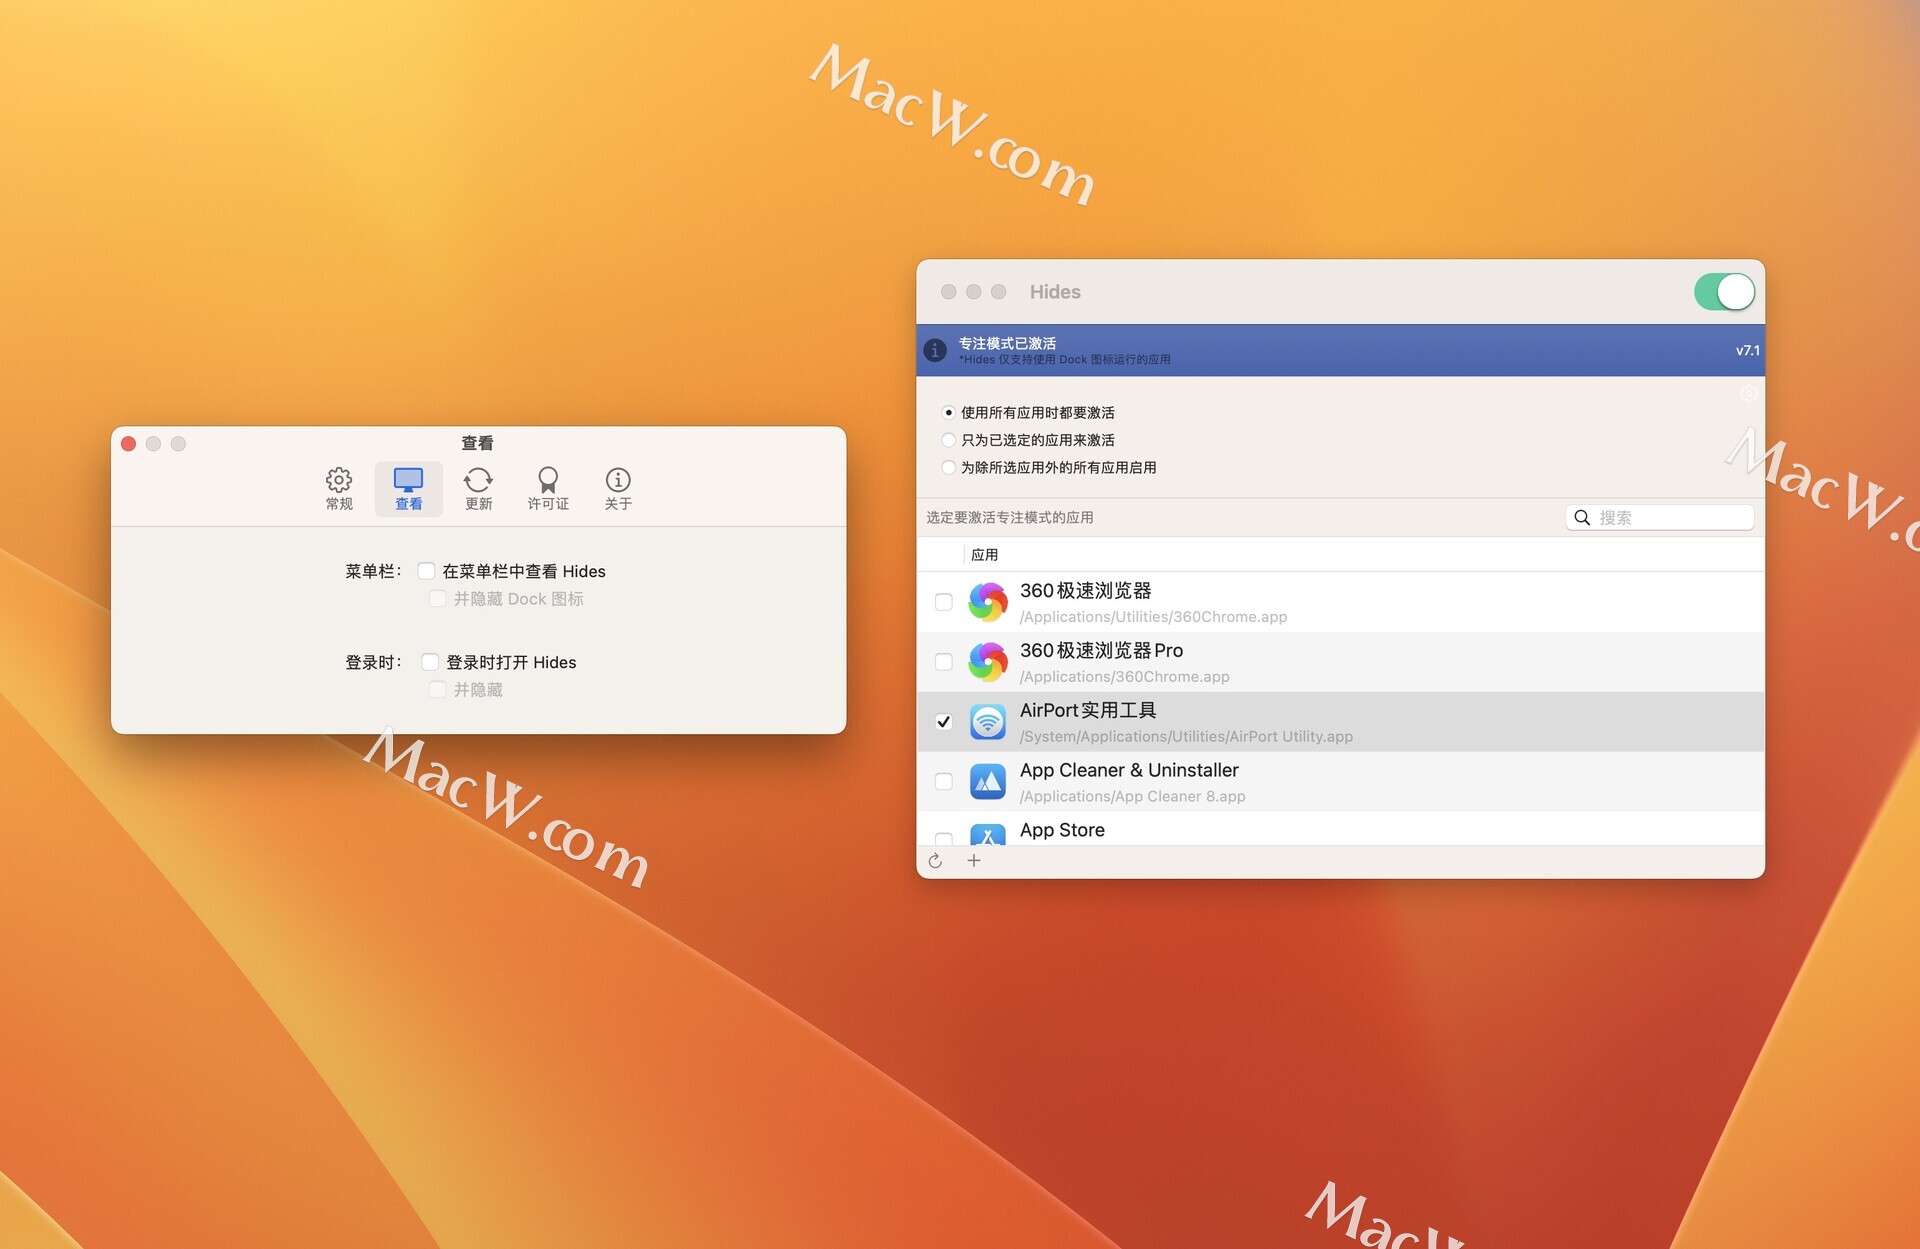Screen dimensions: 1920x1249
Task: Click the 应用 column header
Action: point(984,555)
